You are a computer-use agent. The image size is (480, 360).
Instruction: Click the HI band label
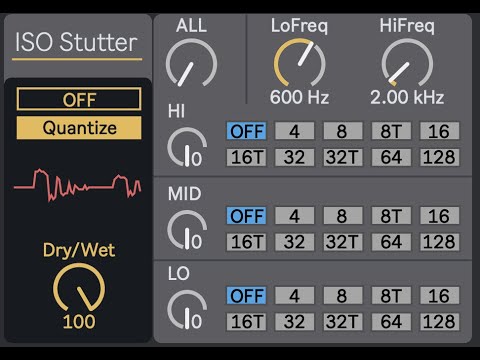point(176,111)
